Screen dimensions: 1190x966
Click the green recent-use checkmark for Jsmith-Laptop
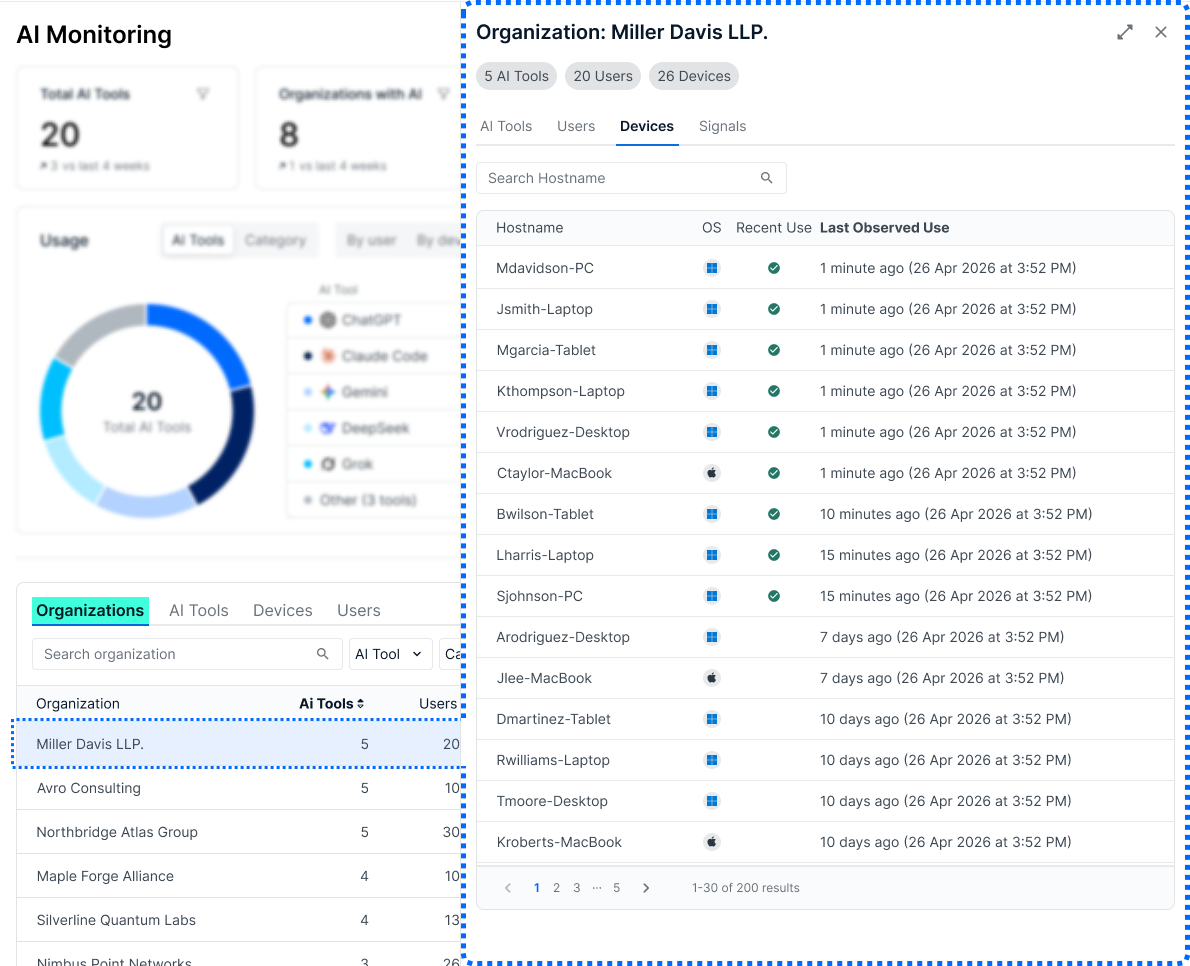[x=773, y=309]
